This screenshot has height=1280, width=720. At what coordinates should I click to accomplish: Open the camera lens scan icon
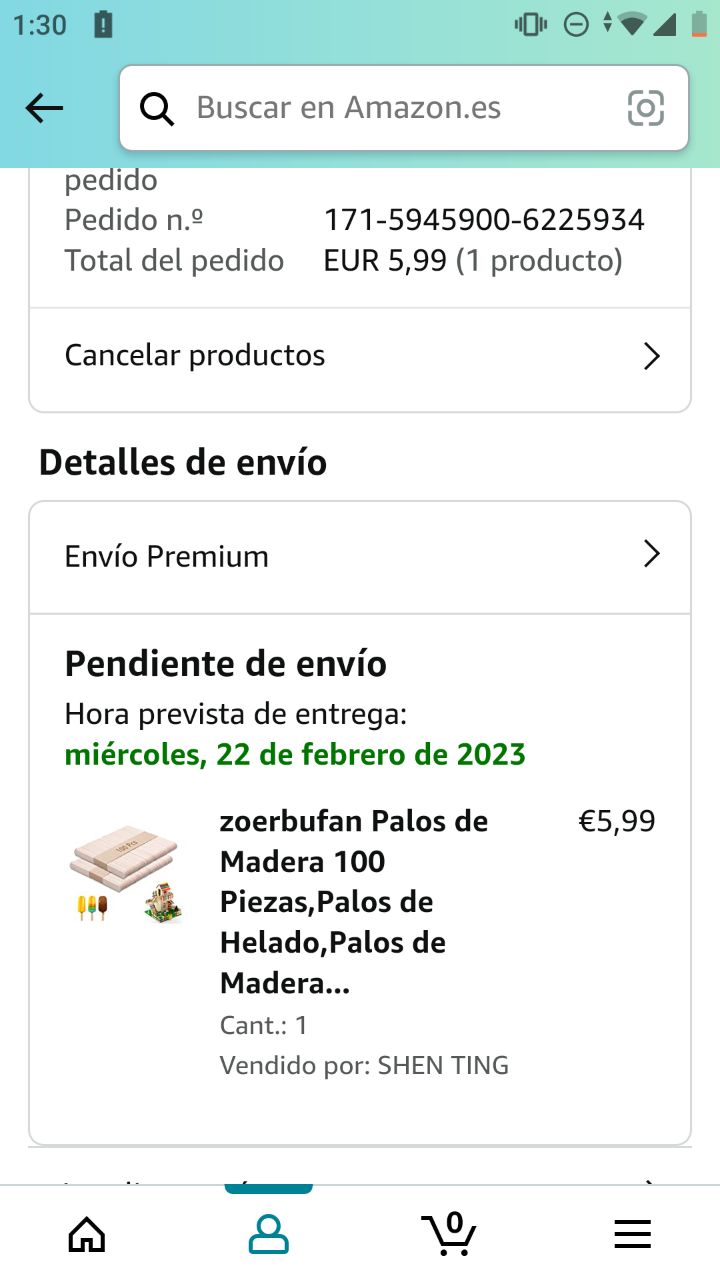pos(646,108)
